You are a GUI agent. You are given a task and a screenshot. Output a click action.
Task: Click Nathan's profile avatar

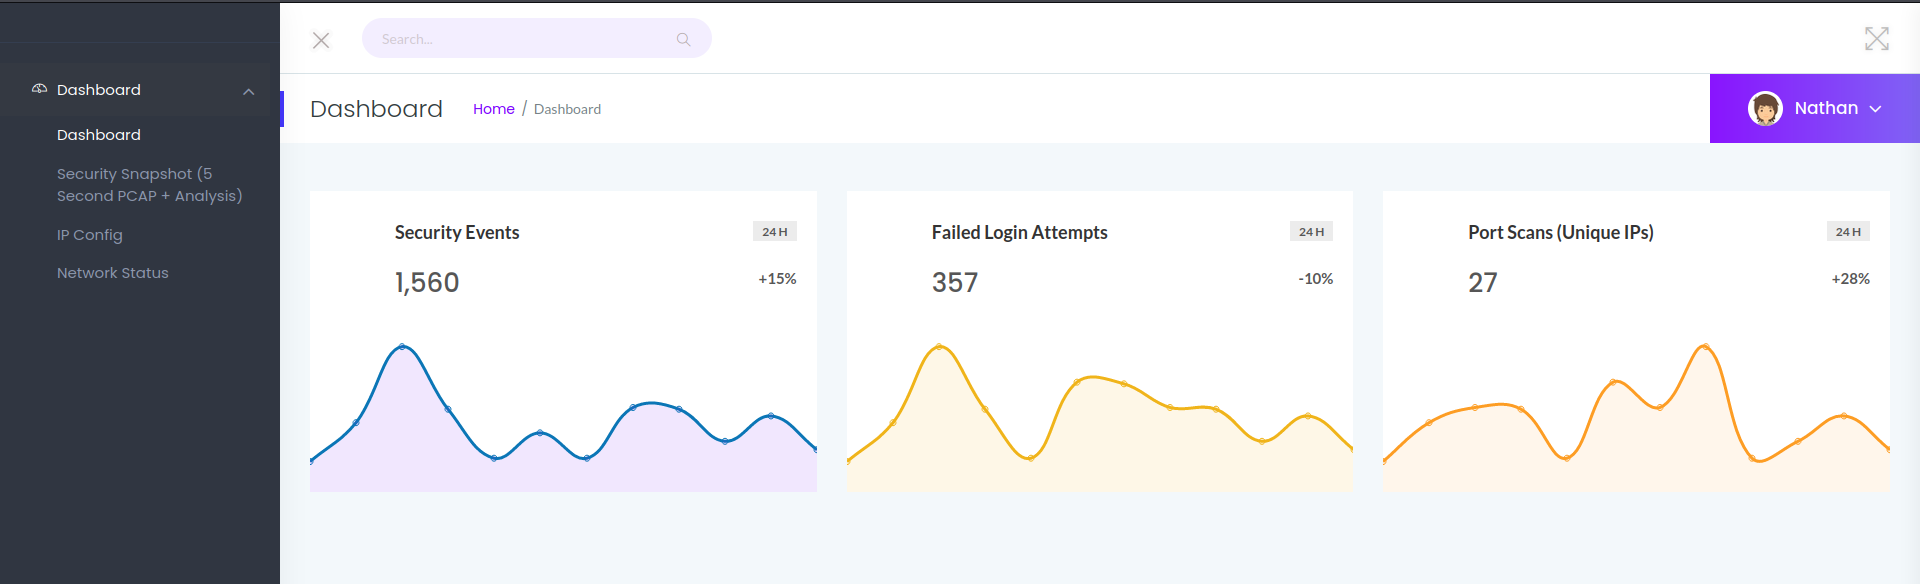pos(1765,108)
